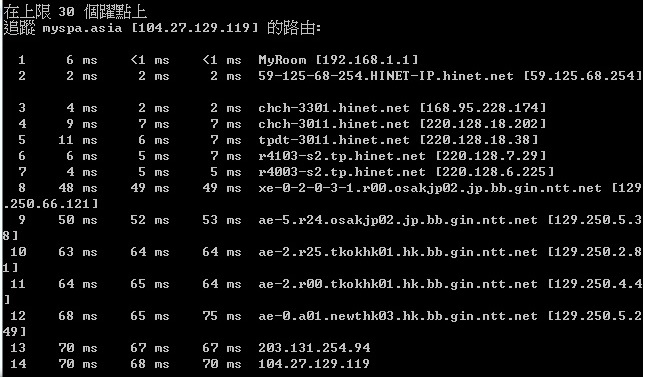Click r4103-s2.tp.hinet.net hostname
645x377 pixels.
tap(342, 156)
